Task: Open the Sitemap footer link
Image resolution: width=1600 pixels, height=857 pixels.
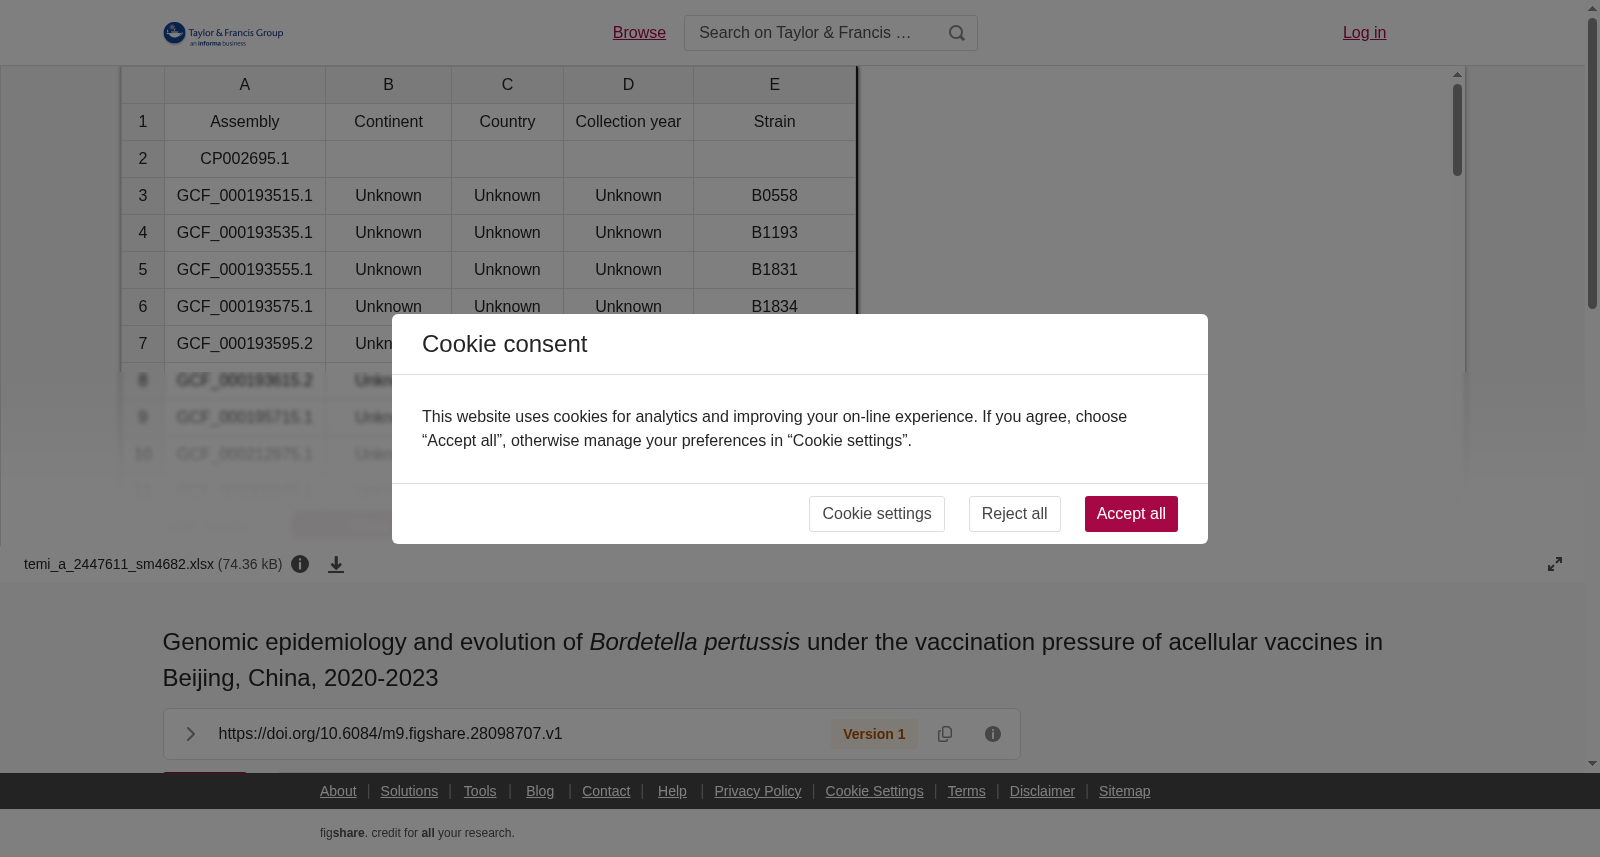Action: coord(1124,791)
